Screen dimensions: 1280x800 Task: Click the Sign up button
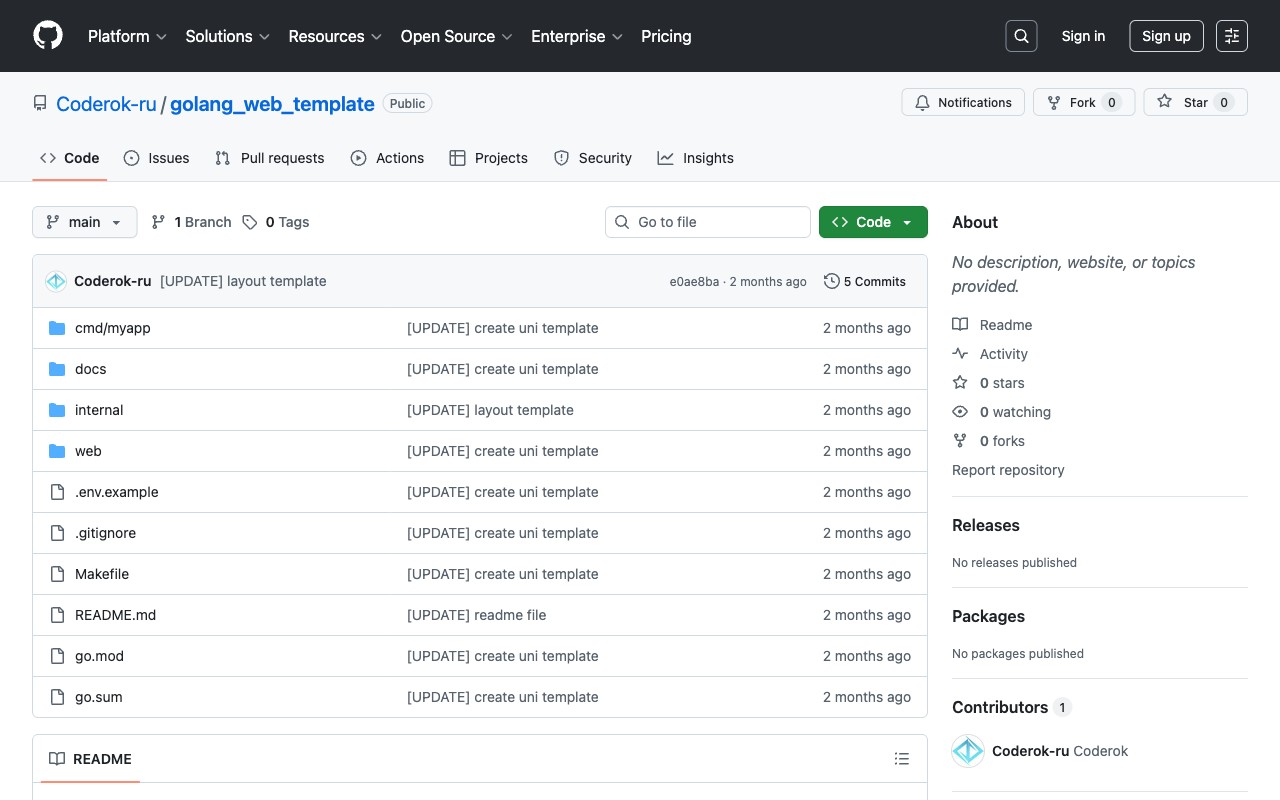[x=1166, y=36]
